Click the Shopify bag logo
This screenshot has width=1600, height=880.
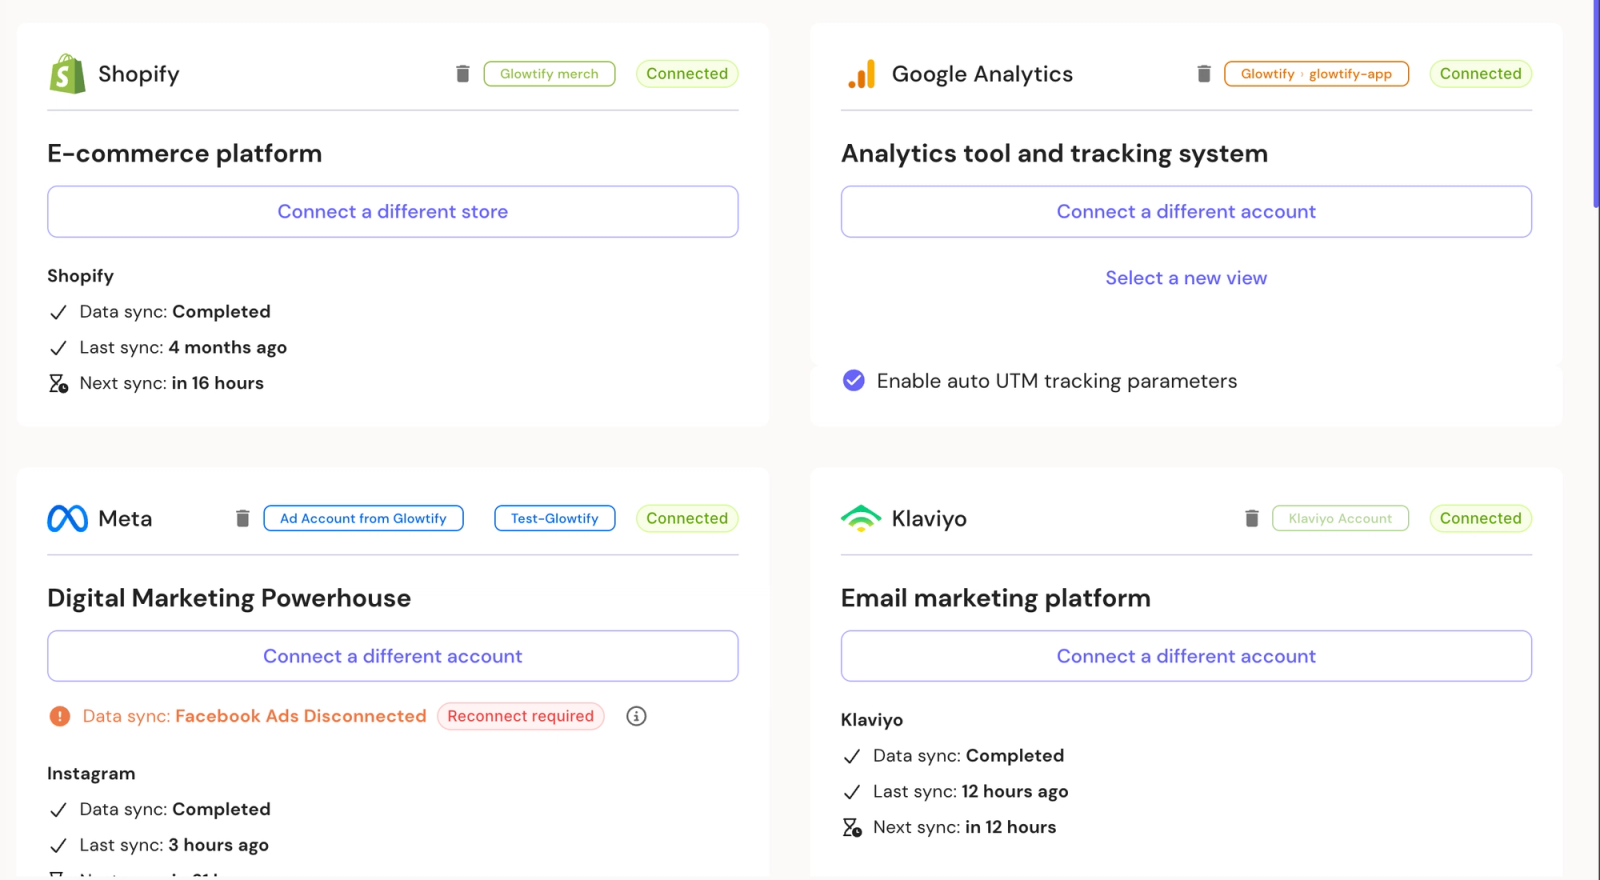pos(67,74)
